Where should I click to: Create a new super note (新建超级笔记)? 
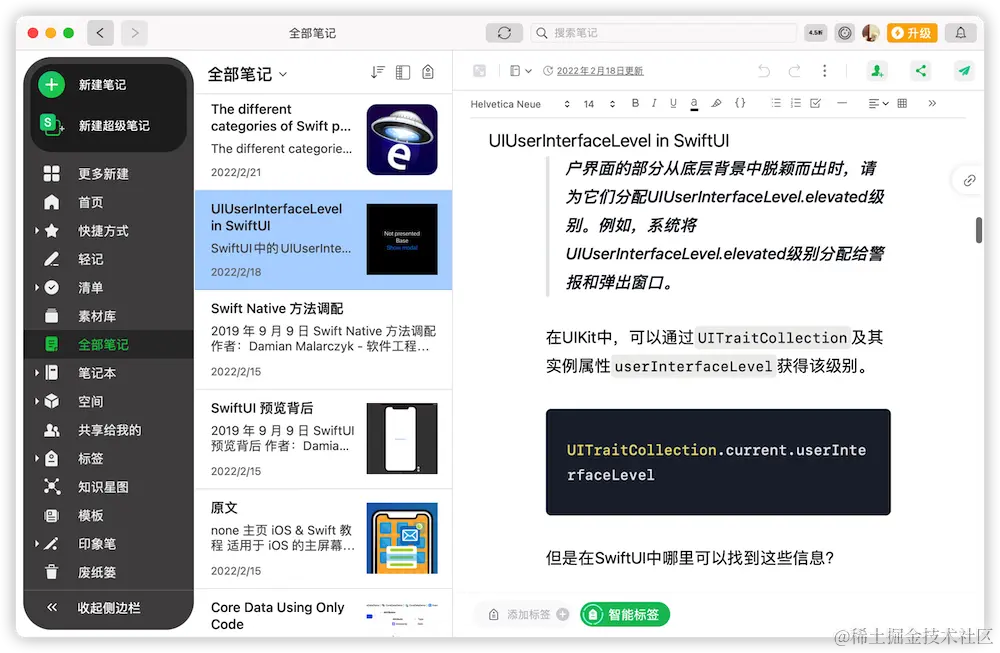coord(95,126)
